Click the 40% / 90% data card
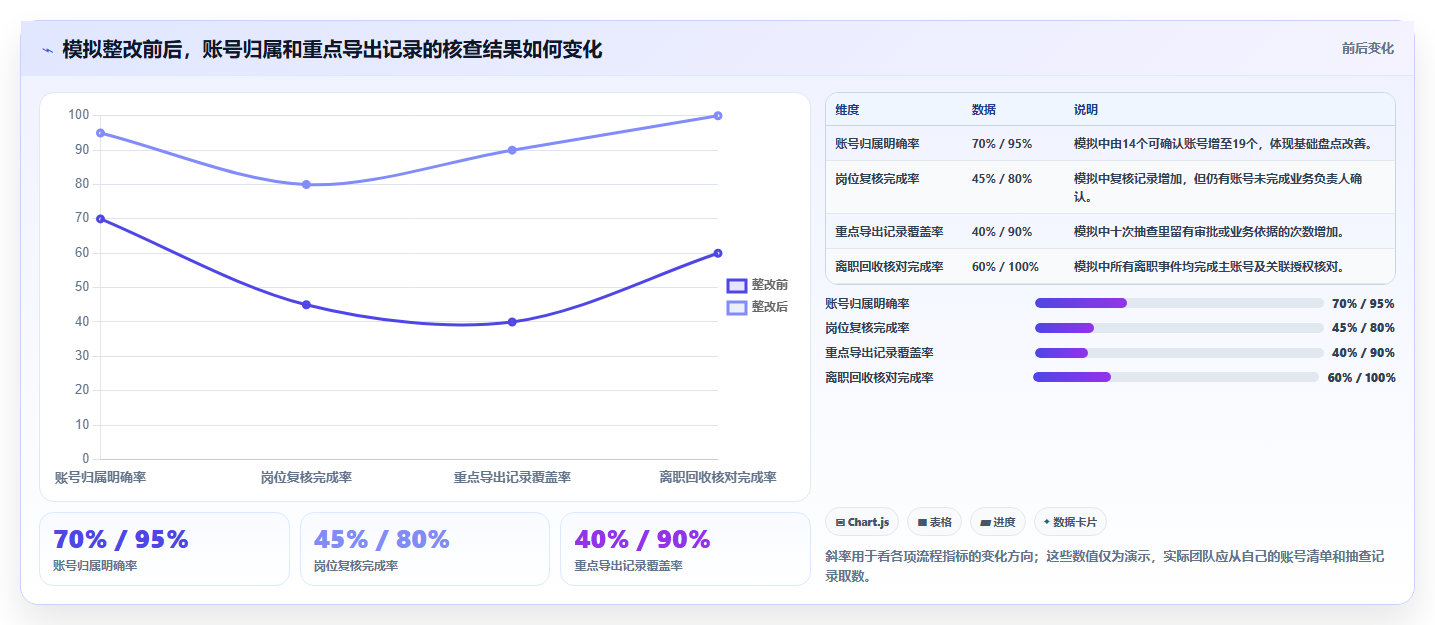 point(685,549)
